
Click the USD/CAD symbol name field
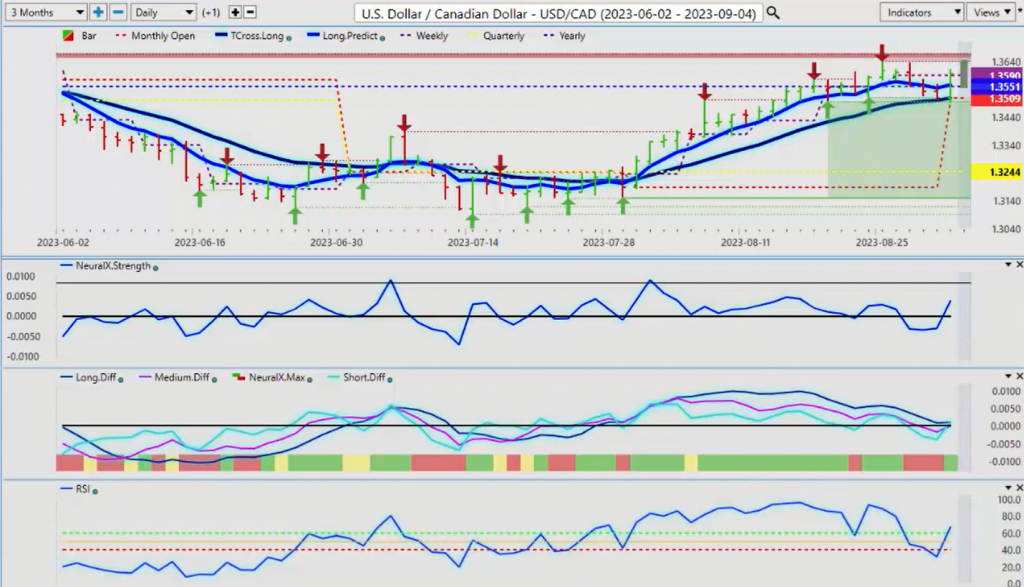pyautogui.click(x=558, y=13)
